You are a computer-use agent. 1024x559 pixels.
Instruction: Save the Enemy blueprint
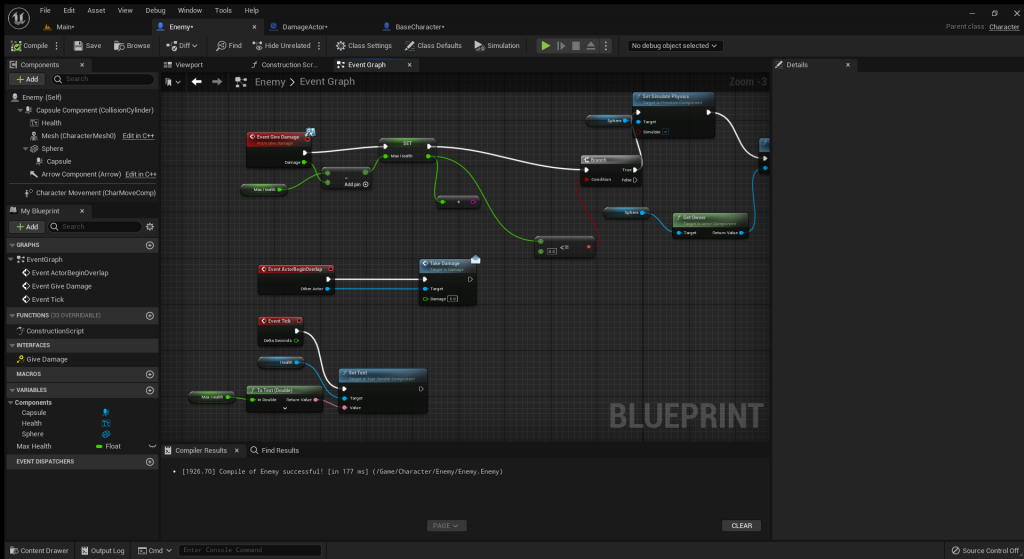[x=88, y=46]
